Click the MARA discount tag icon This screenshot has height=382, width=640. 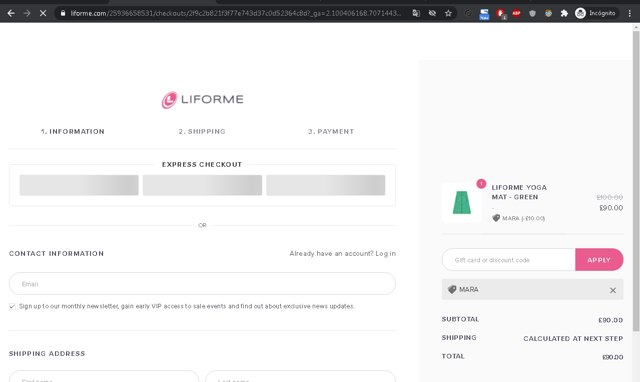pyautogui.click(x=452, y=289)
